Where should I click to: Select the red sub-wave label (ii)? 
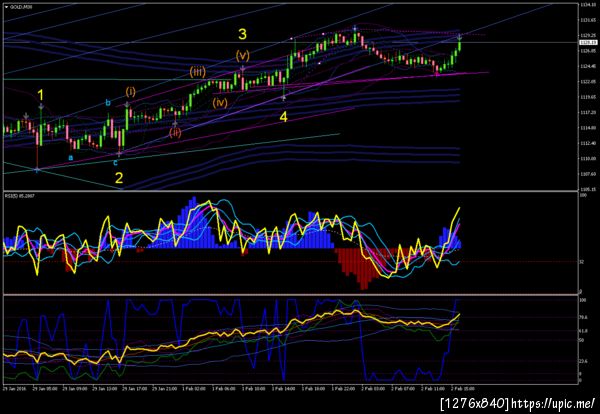175,133
